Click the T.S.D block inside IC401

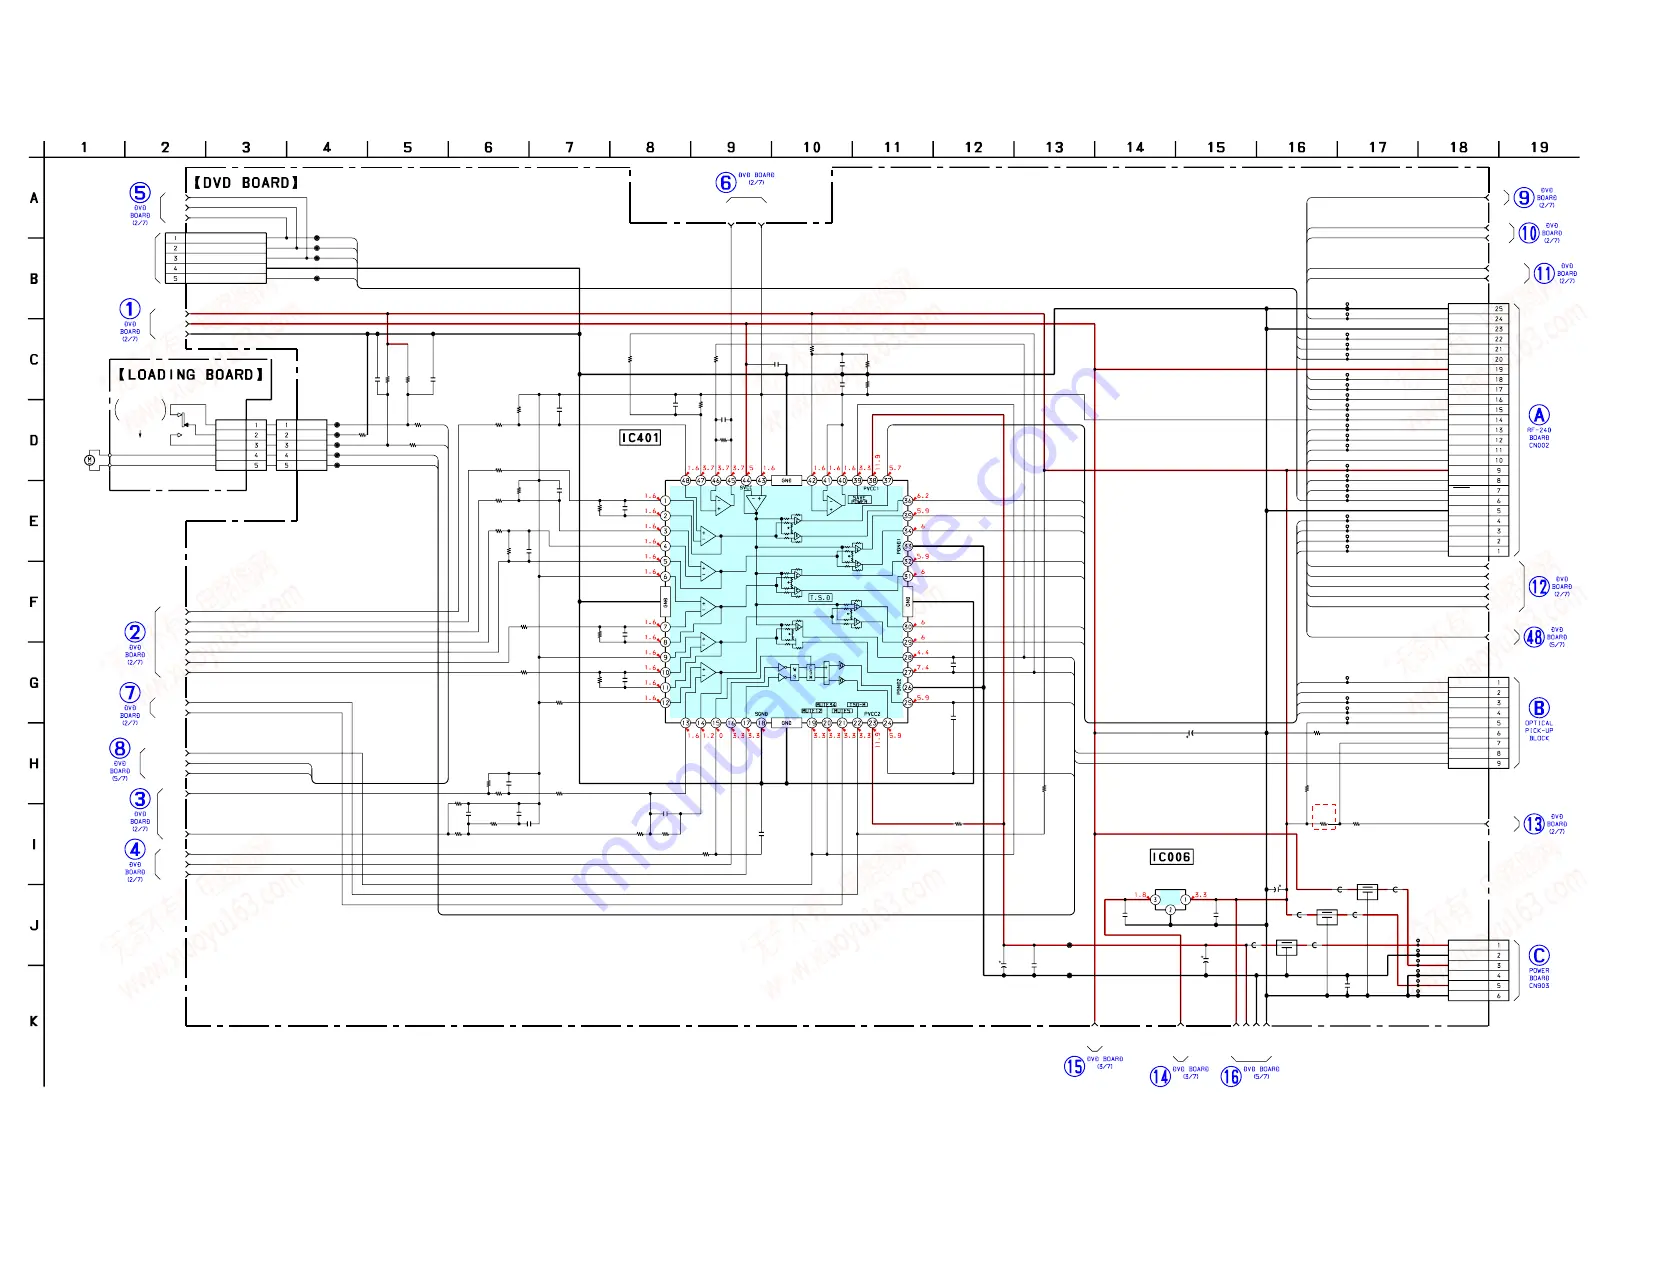coord(820,598)
